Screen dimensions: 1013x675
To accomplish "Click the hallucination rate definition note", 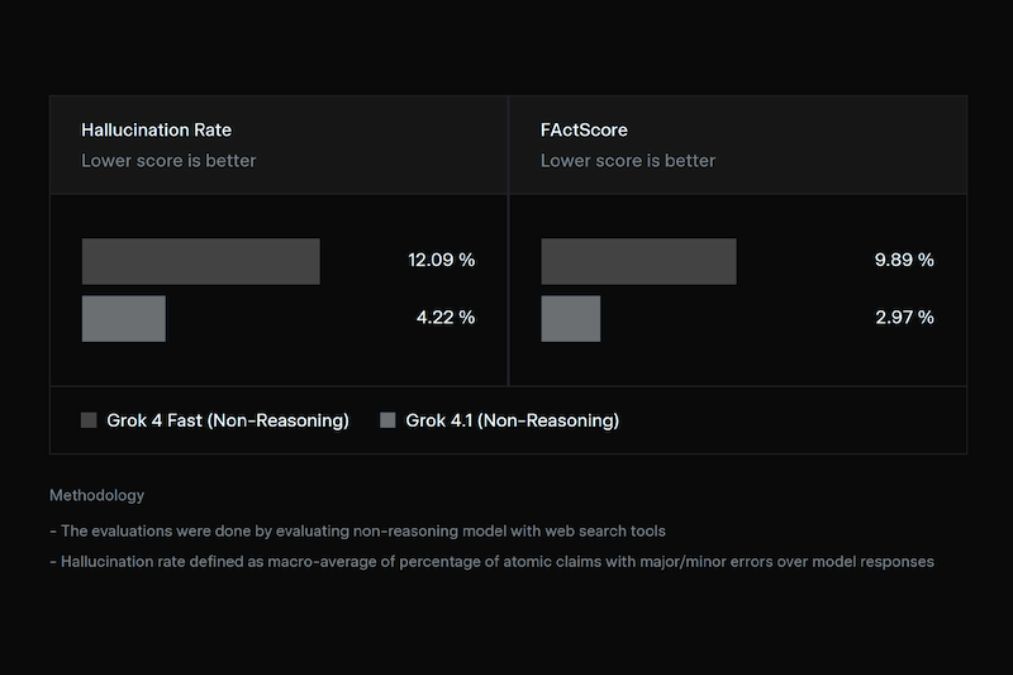I will (x=491, y=562).
